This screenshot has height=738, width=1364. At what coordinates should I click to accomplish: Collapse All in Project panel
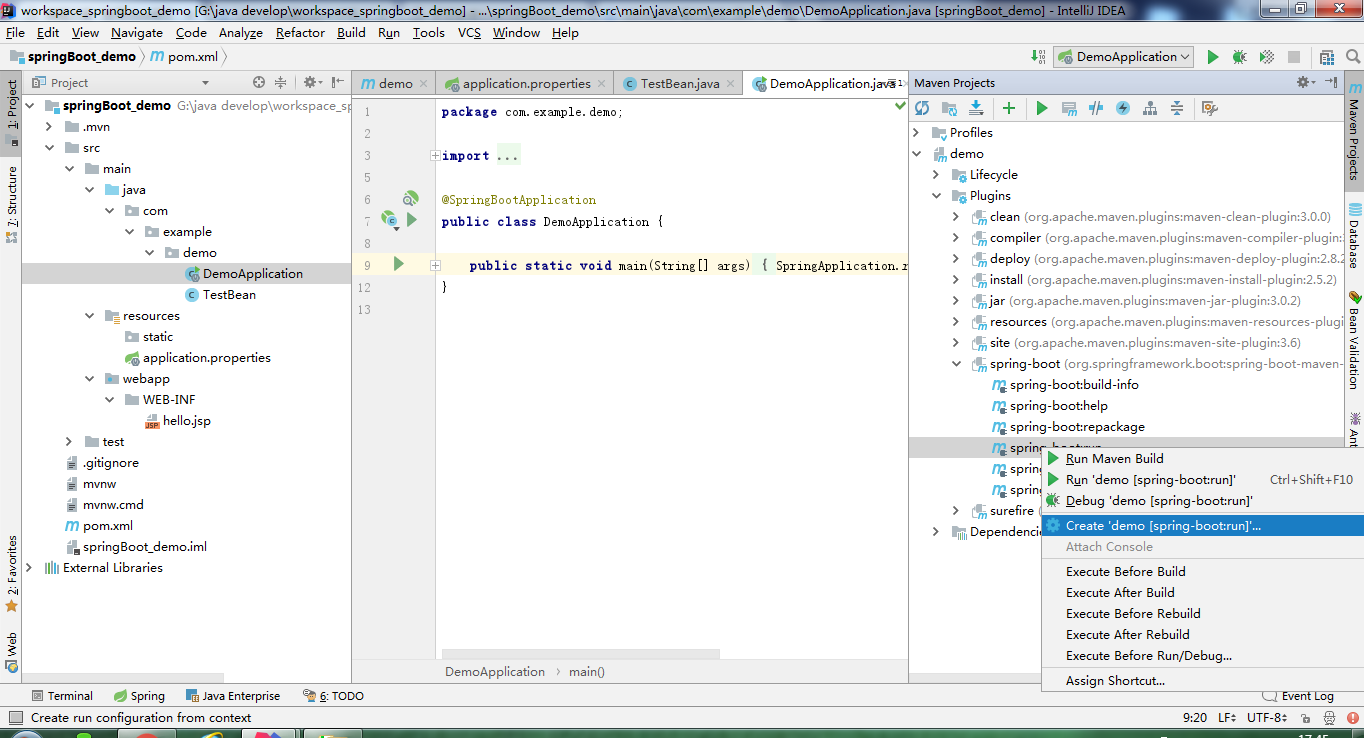click(281, 82)
